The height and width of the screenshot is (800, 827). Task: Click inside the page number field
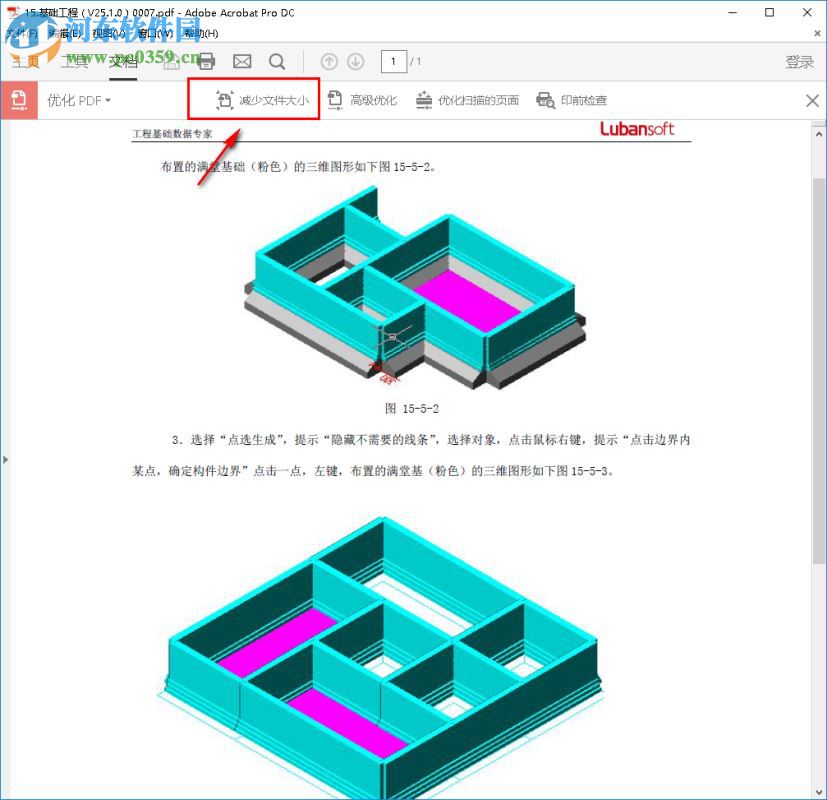tap(393, 61)
